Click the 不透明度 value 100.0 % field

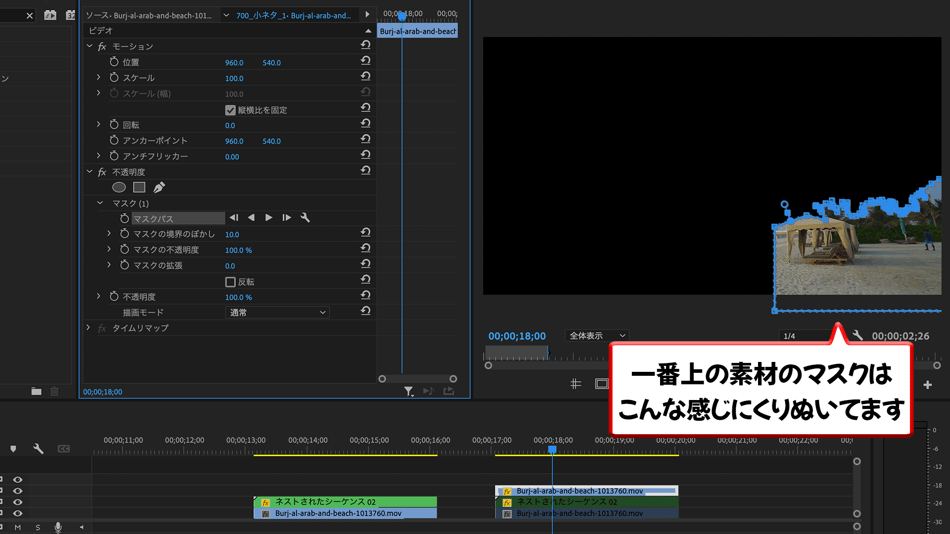pos(238,297)
